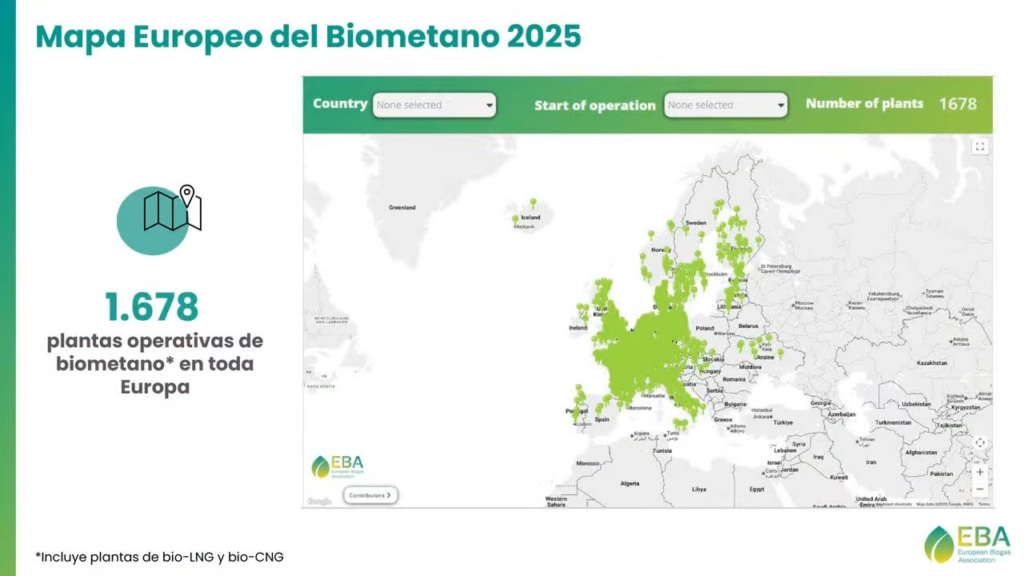The height and width of the screenshot is (576, 1024).
Task: Open the Country dropdown
Action: click(x=434, y=105)
